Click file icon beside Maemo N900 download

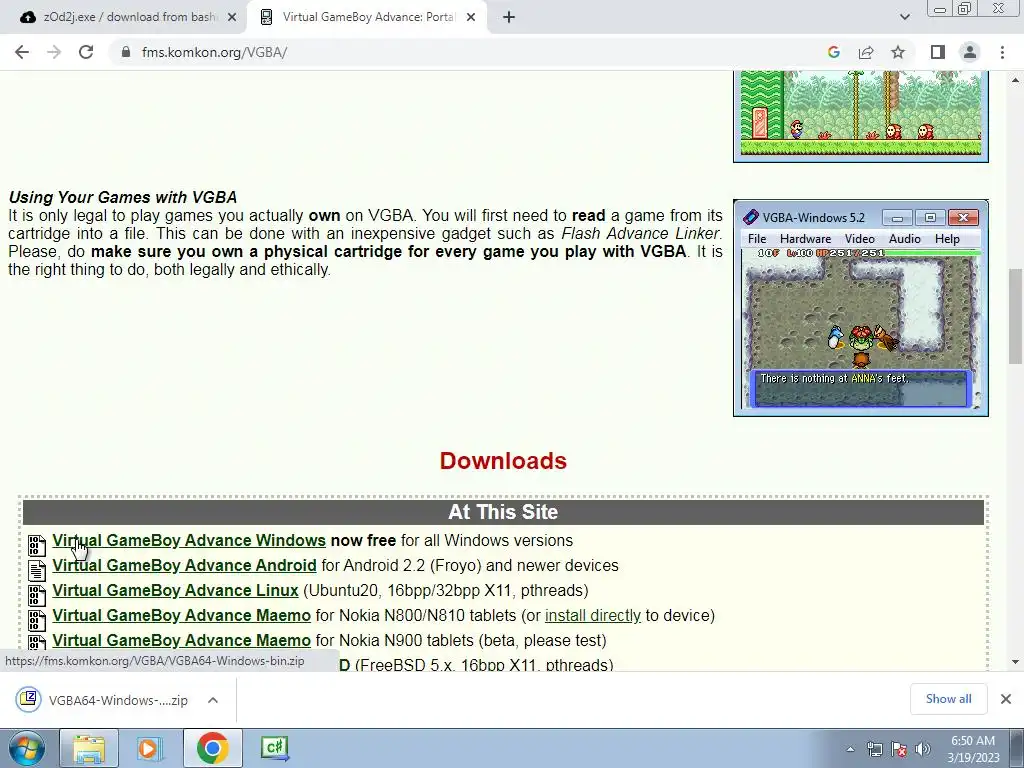point(37,641)
